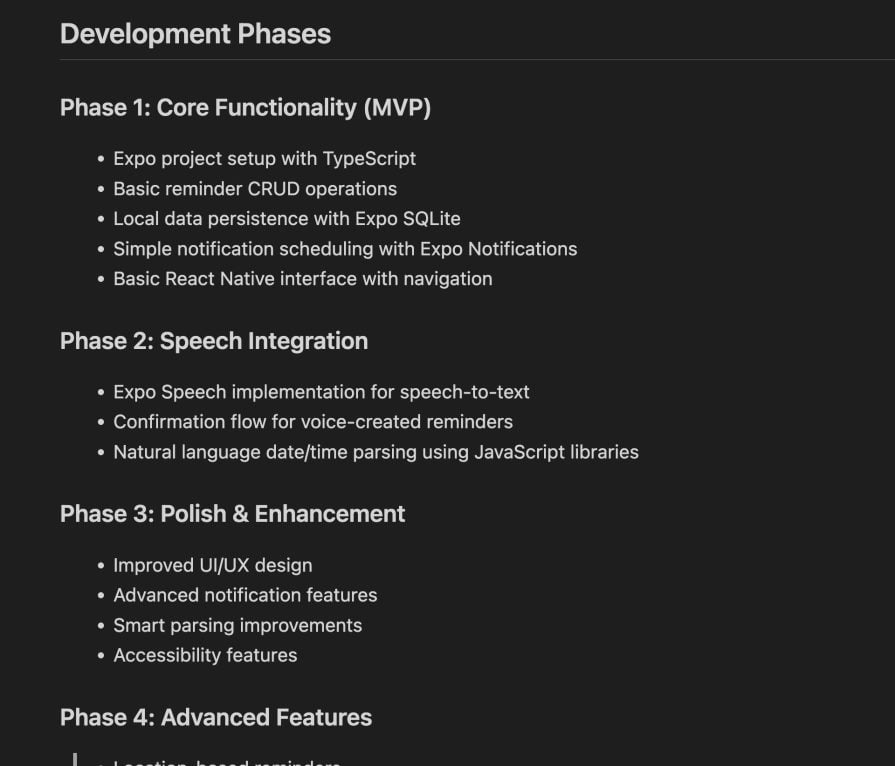895x766 pixels.
Task: Click the word TypeScript in the first bullet
Action: point(369,158)
